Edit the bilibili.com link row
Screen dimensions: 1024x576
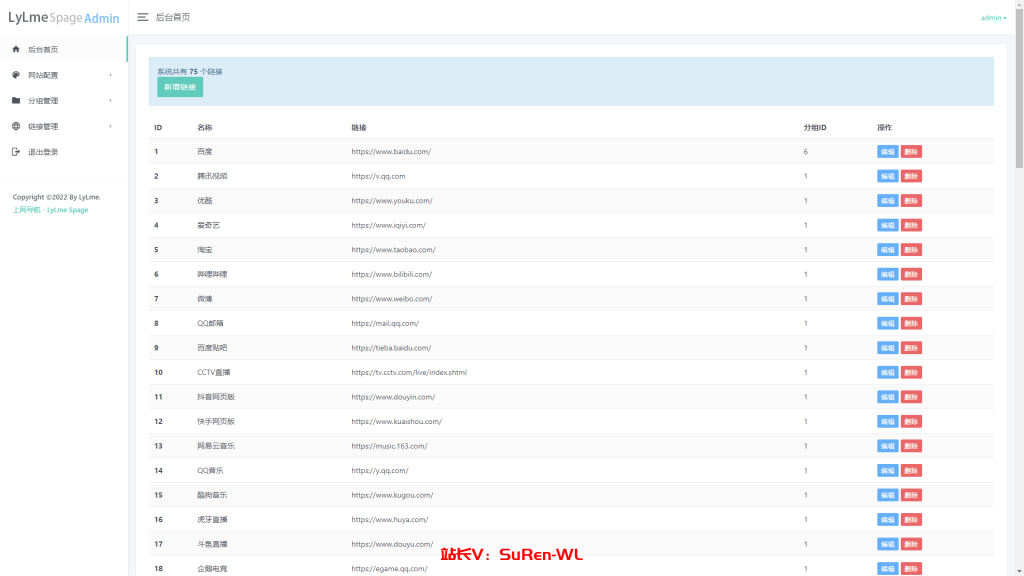pyautogui.click(x=888, y=274)
